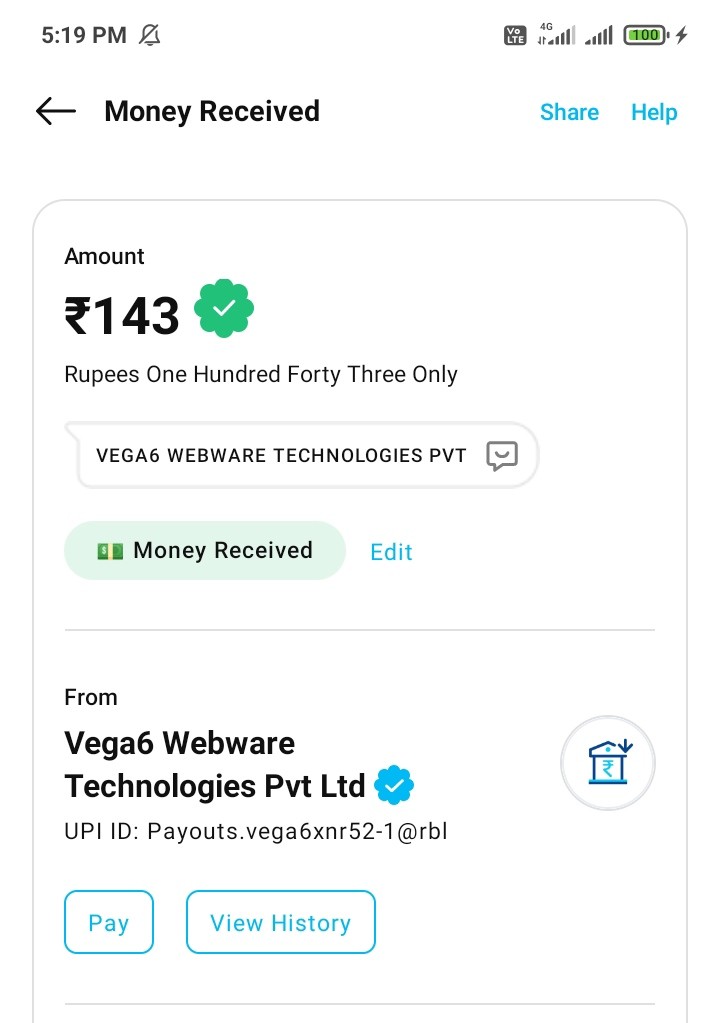The width and height of the screenshot is (720, 1023).
Task: Tap the back arrow icon
Action: (56, 111)
